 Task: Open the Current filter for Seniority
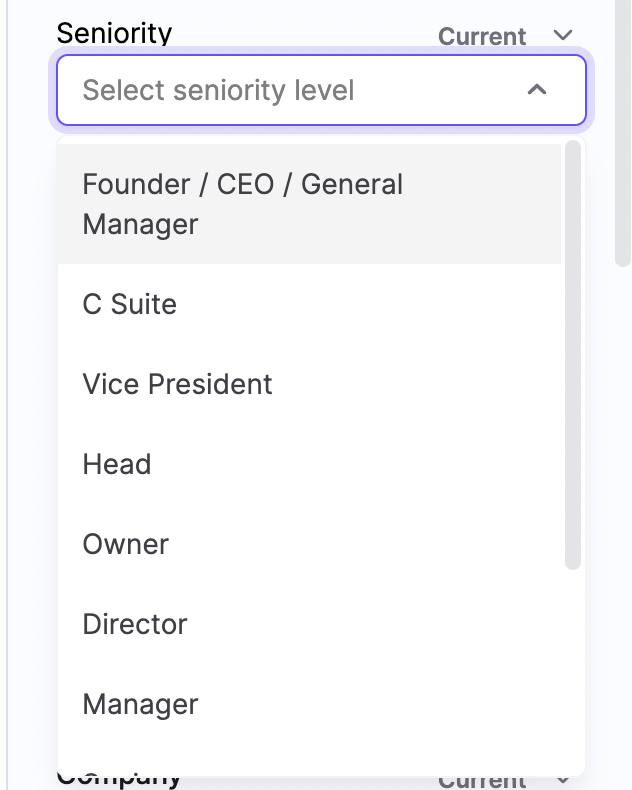point(482,36)
